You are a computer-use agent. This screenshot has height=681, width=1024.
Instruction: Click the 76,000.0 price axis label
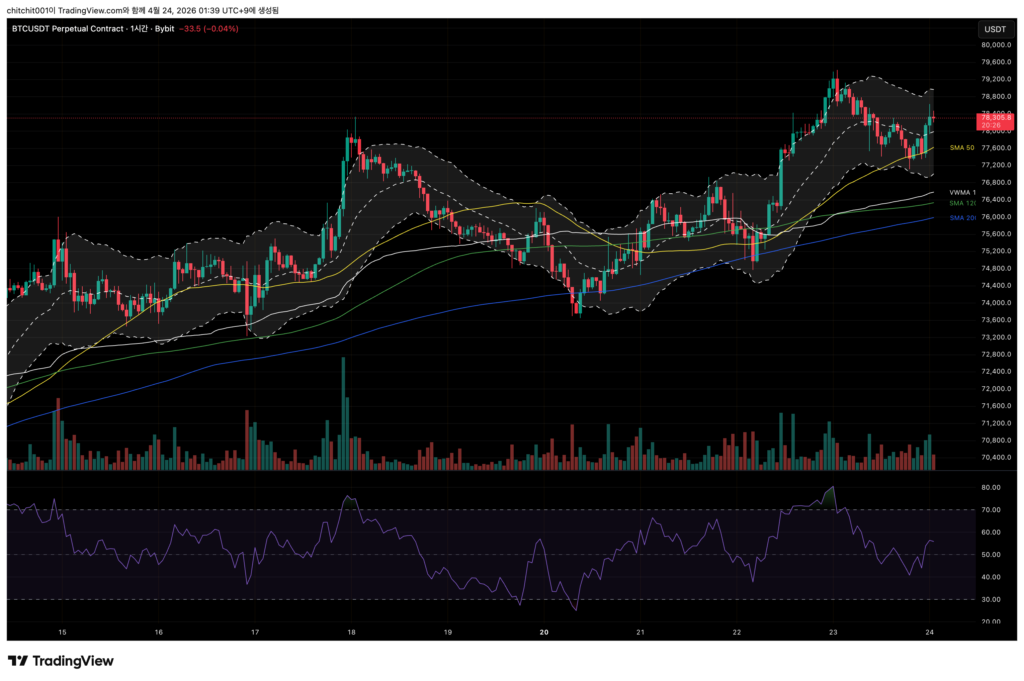click(x=996, y=217)
